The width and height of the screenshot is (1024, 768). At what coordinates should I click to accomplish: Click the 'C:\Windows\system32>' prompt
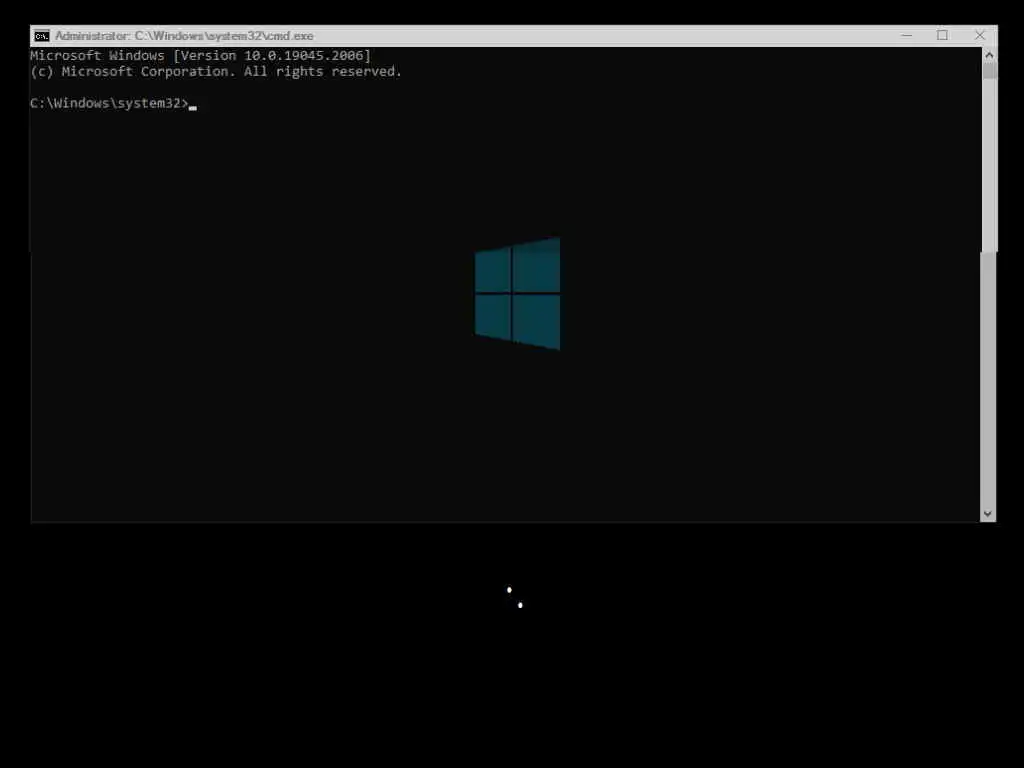point(109,103)
